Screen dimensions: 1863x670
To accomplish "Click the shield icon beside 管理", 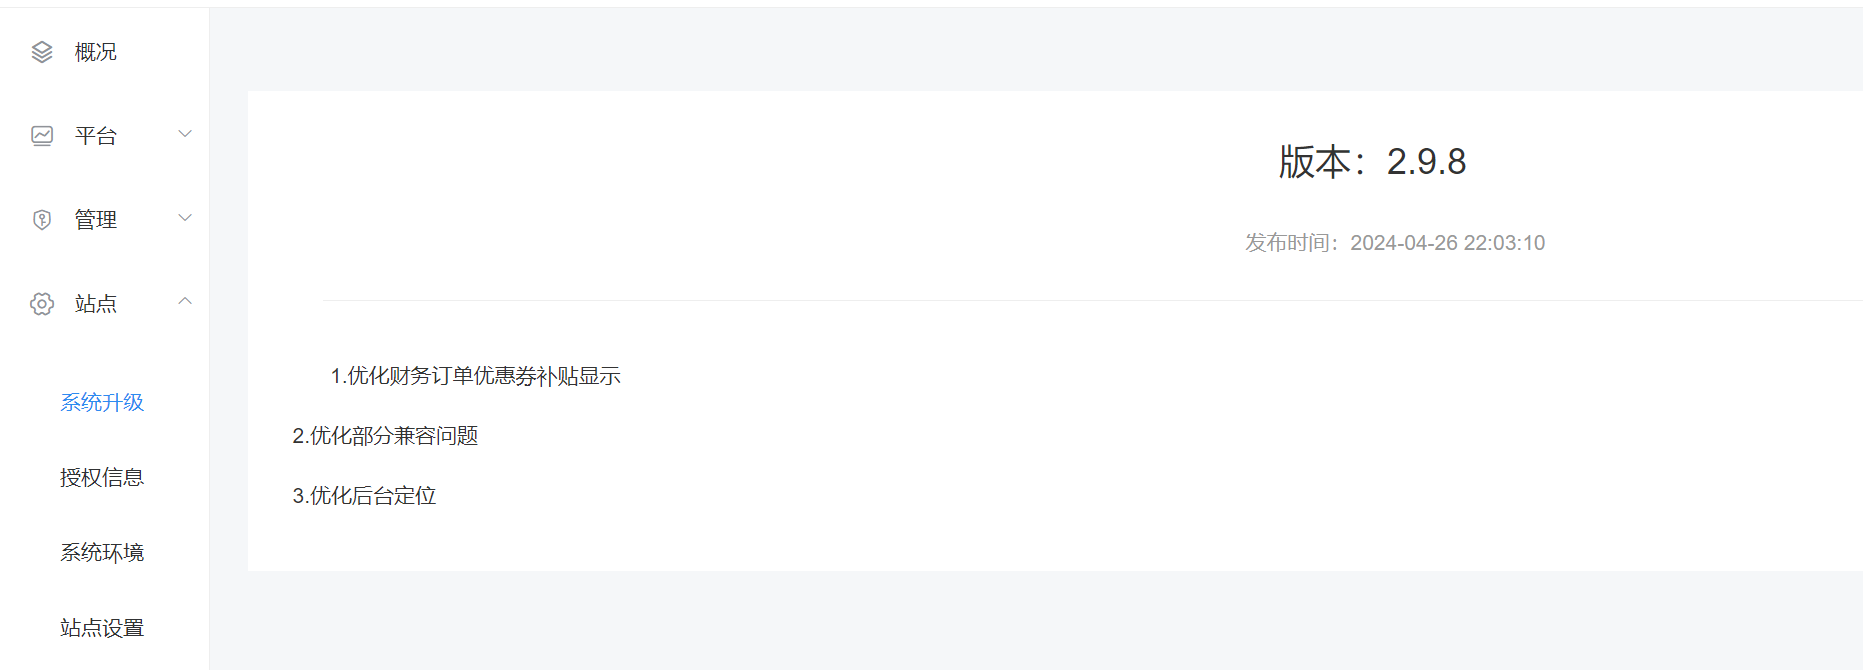I will [42, 220].
